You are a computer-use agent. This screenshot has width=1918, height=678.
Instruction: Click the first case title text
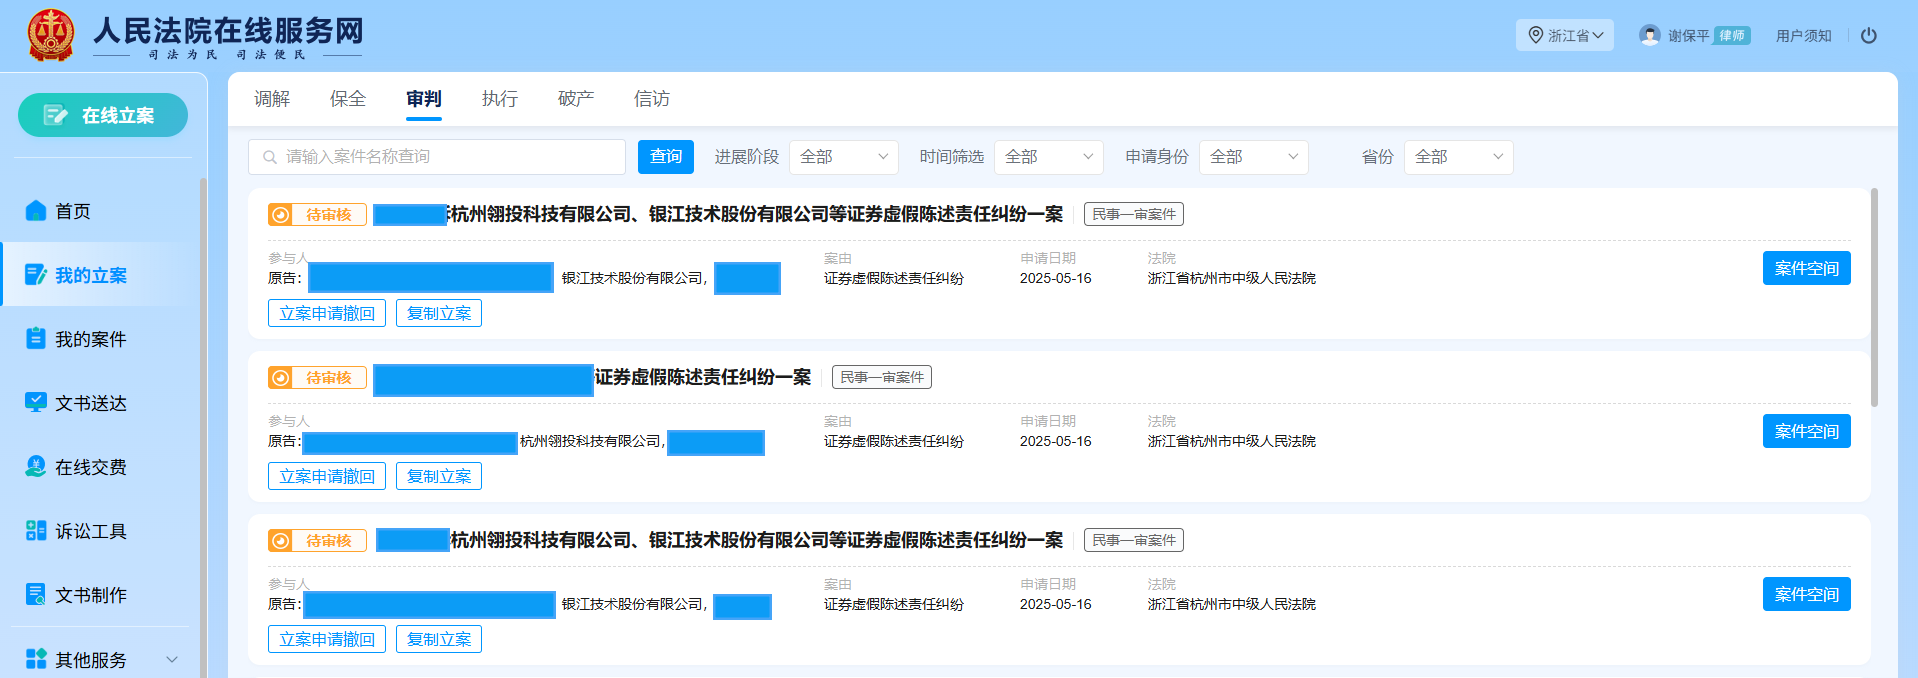755,214
